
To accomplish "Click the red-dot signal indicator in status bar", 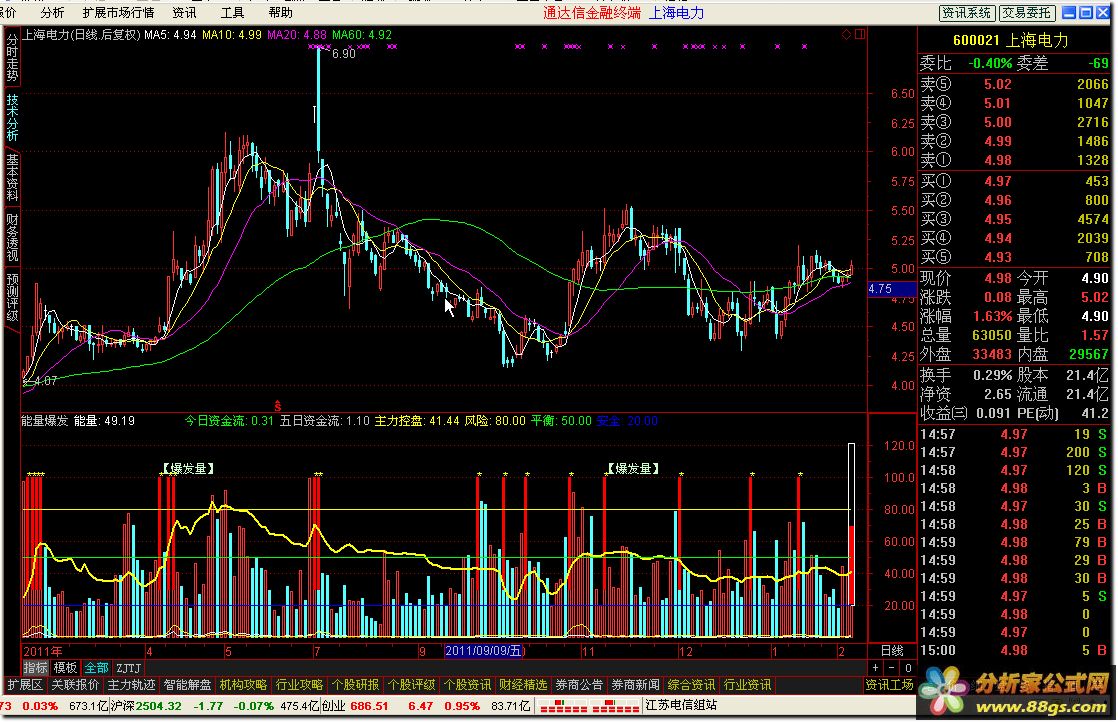I will coord(589,706).
